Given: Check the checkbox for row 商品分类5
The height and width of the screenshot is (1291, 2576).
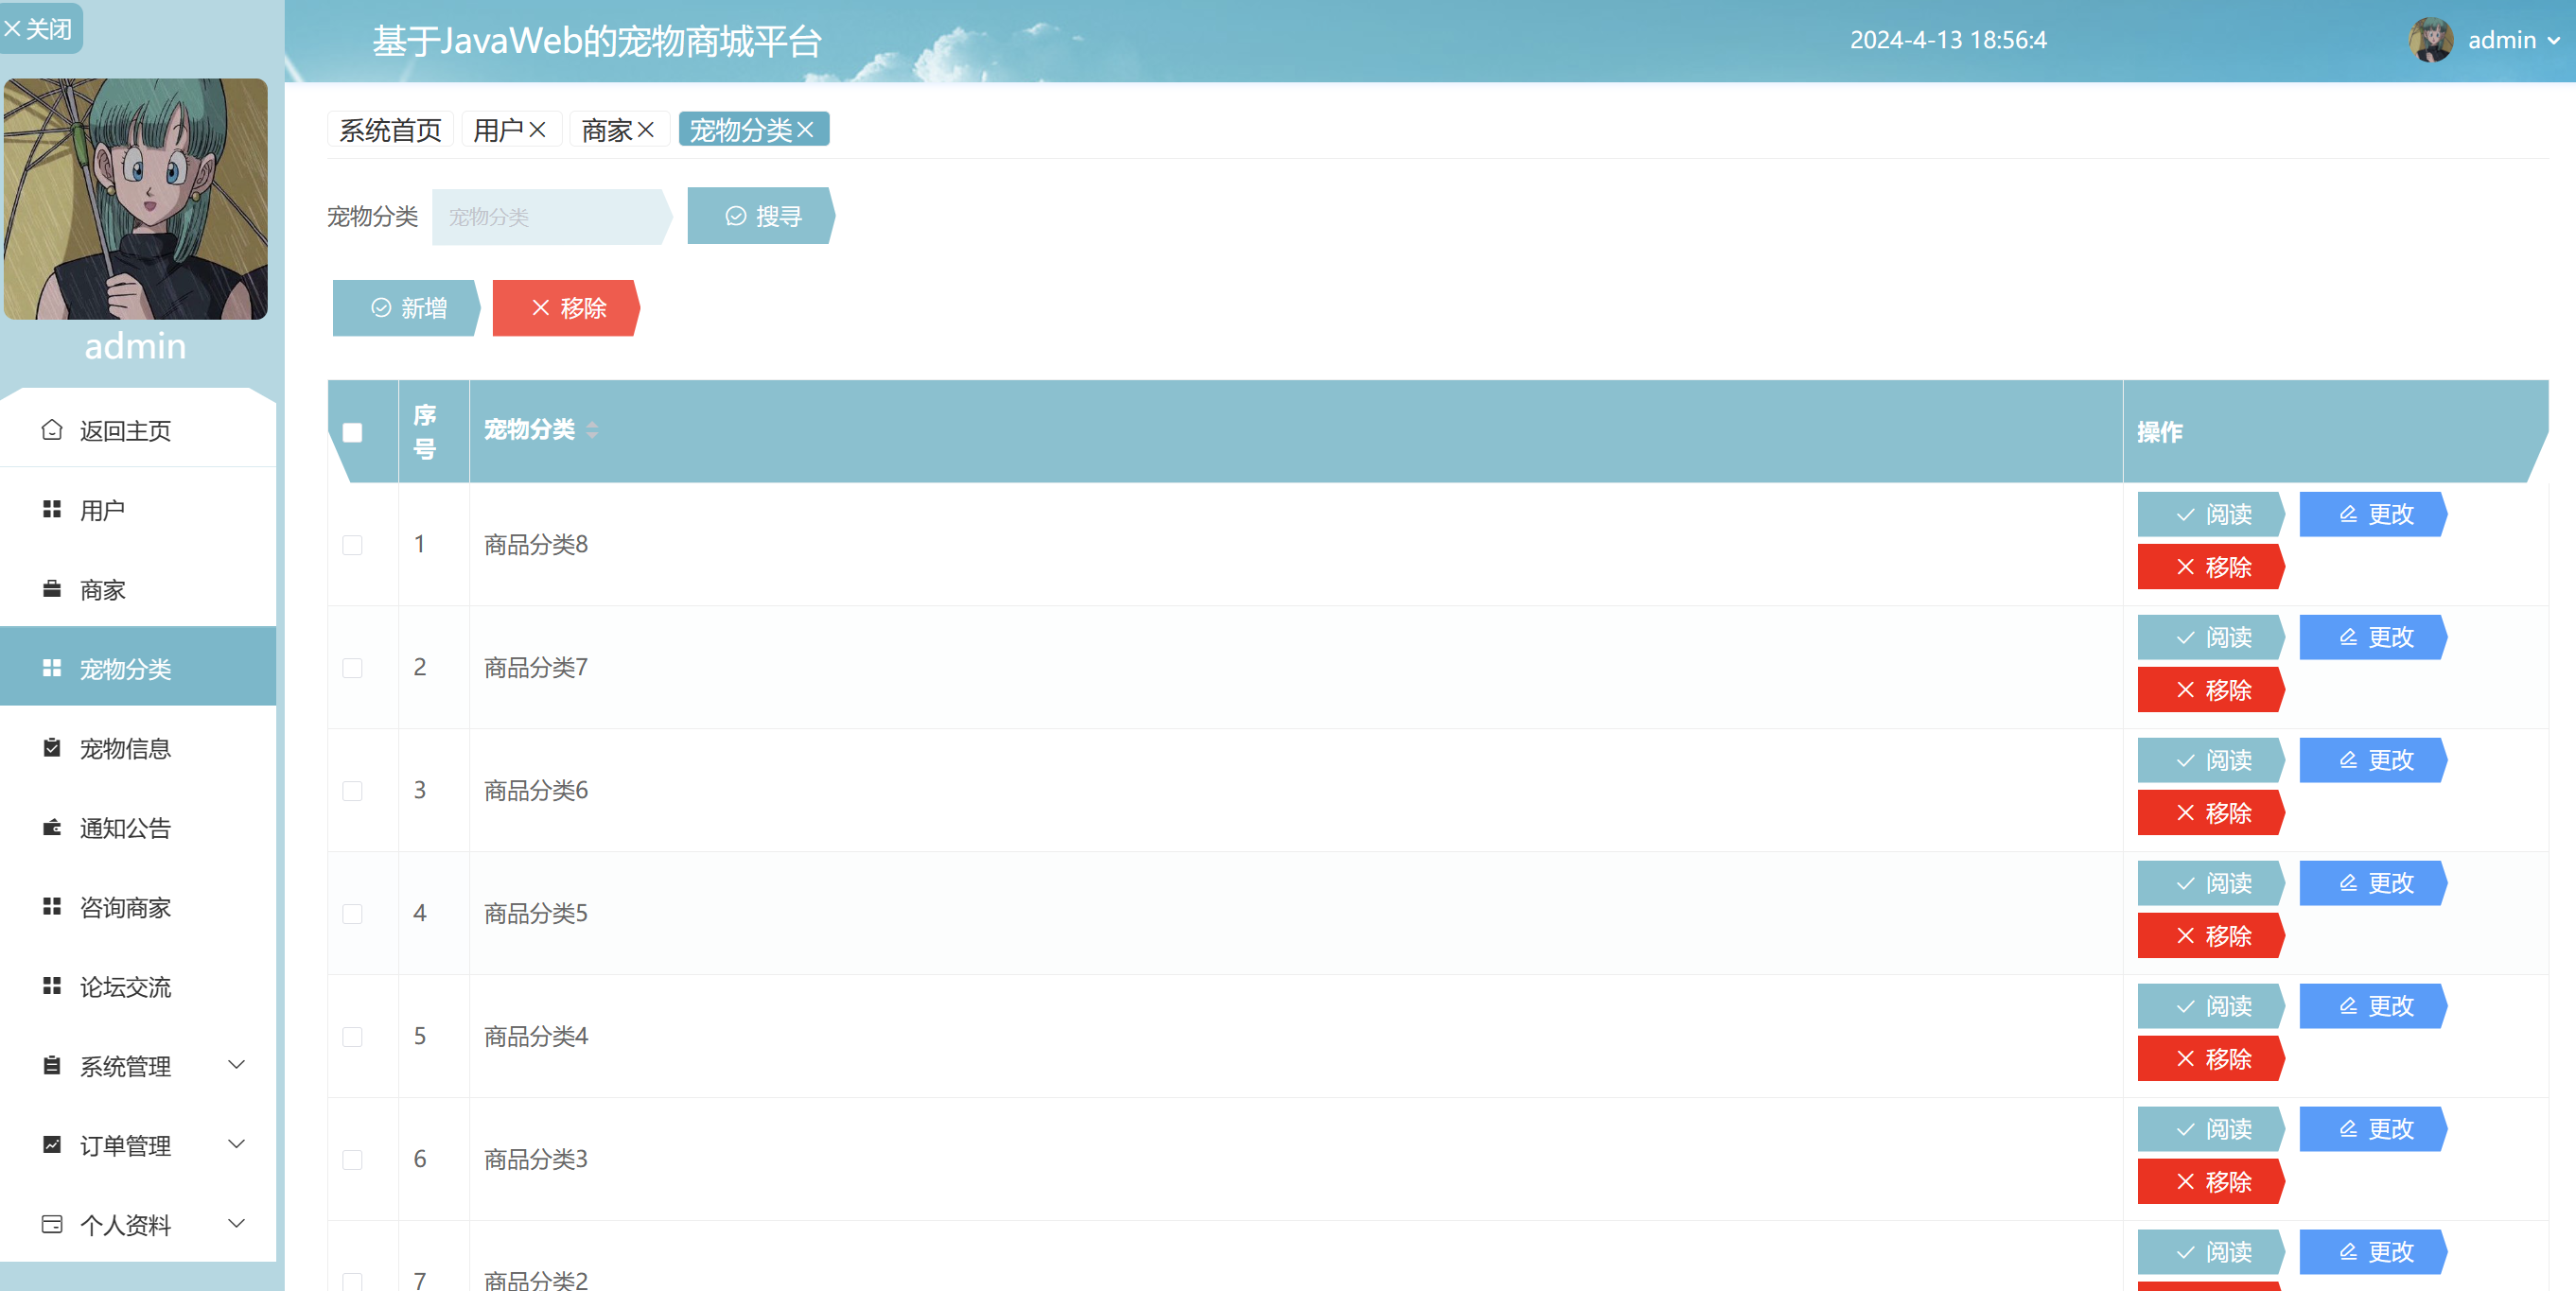Looking at the screenshot, I should [352, 914].
